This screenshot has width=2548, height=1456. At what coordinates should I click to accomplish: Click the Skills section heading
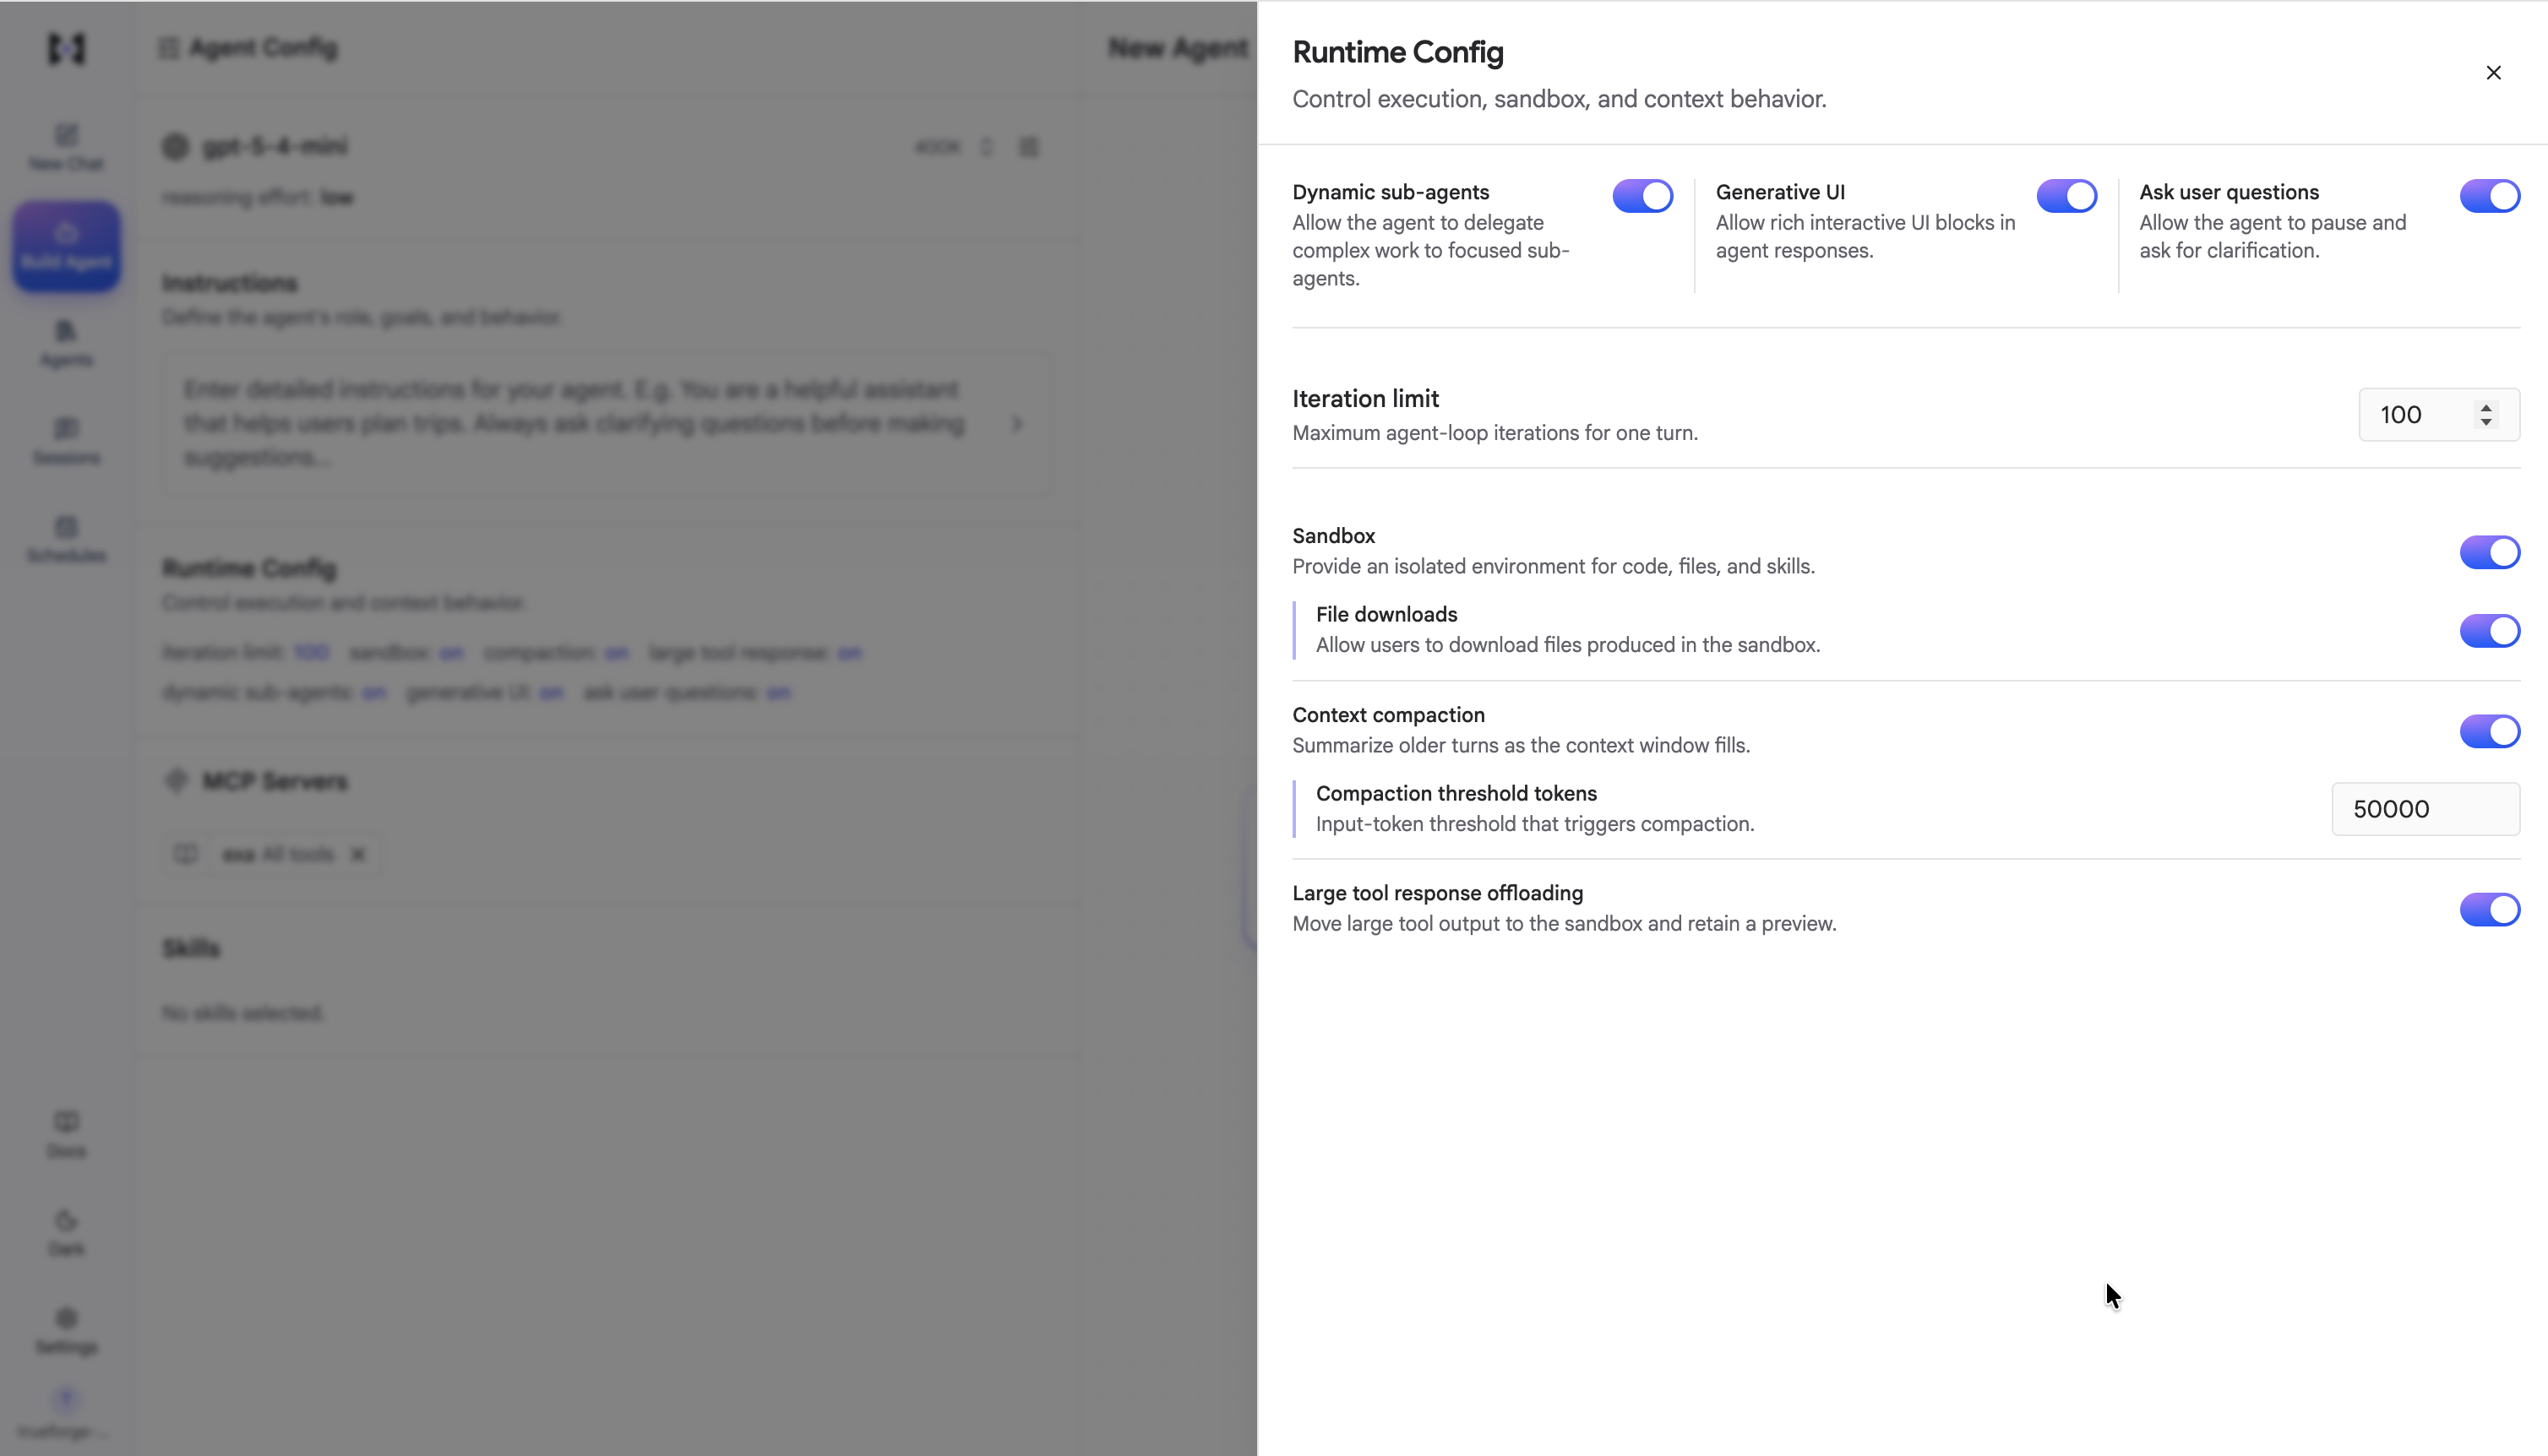click(x=191, y=948)
